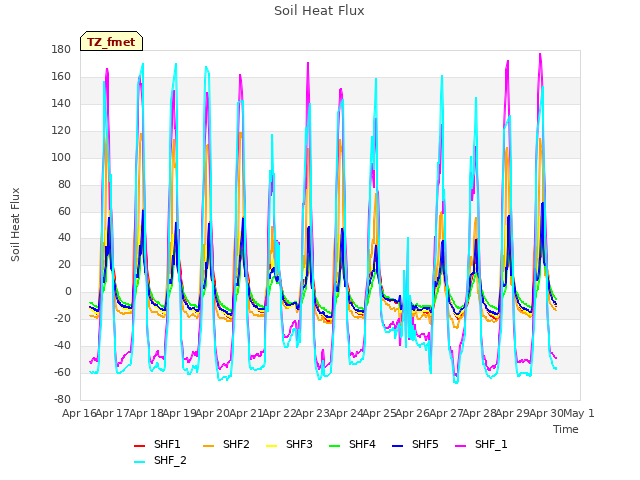Click the green SHF4 legend color marker
The height and width of the screenshot is (480, 640).
tap(335, 446)
